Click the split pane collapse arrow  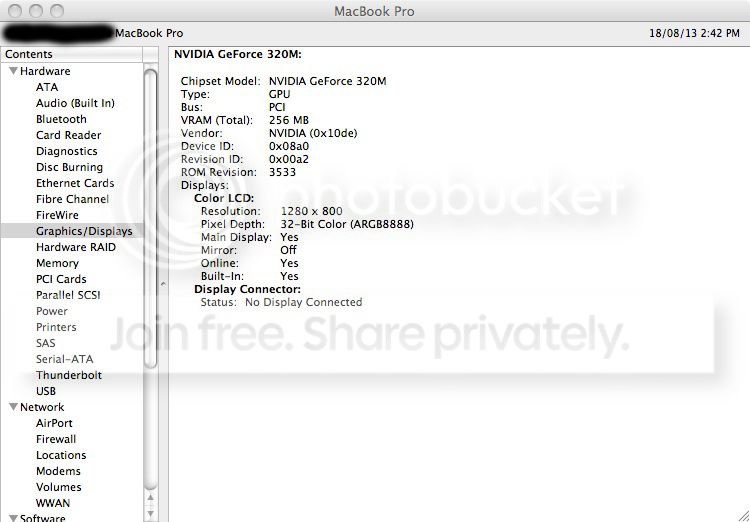[x=163, y=284]
